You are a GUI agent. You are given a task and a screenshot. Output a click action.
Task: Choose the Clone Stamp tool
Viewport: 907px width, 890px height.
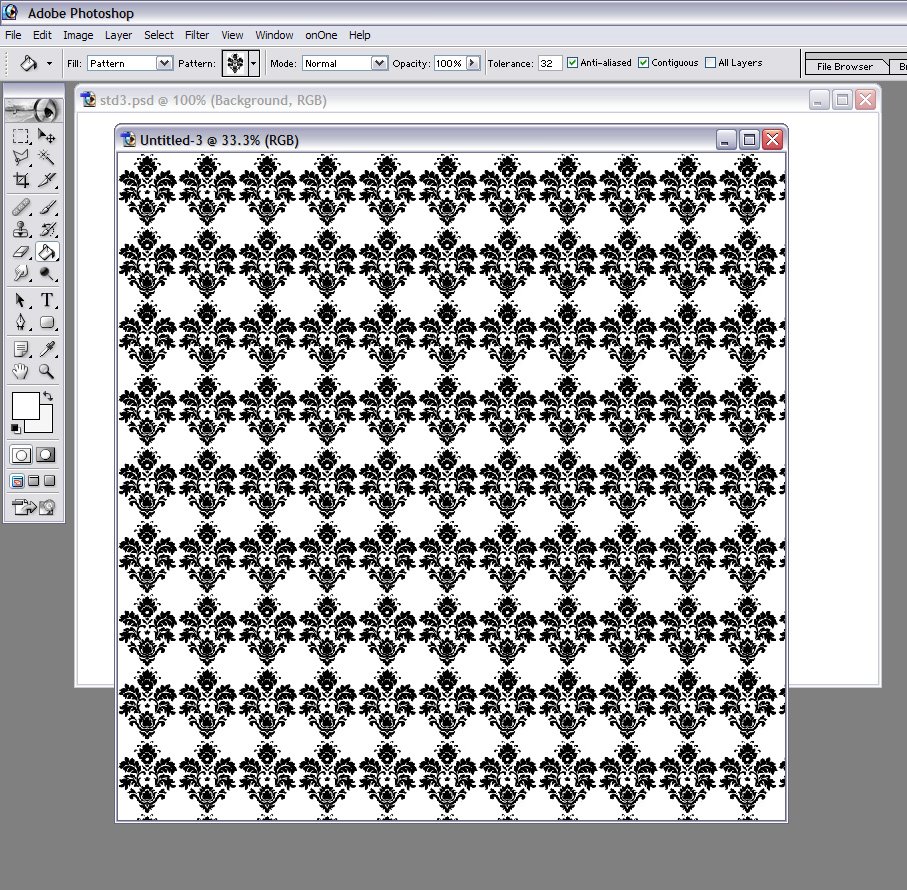pyautogui.click(x=20, y=230)
